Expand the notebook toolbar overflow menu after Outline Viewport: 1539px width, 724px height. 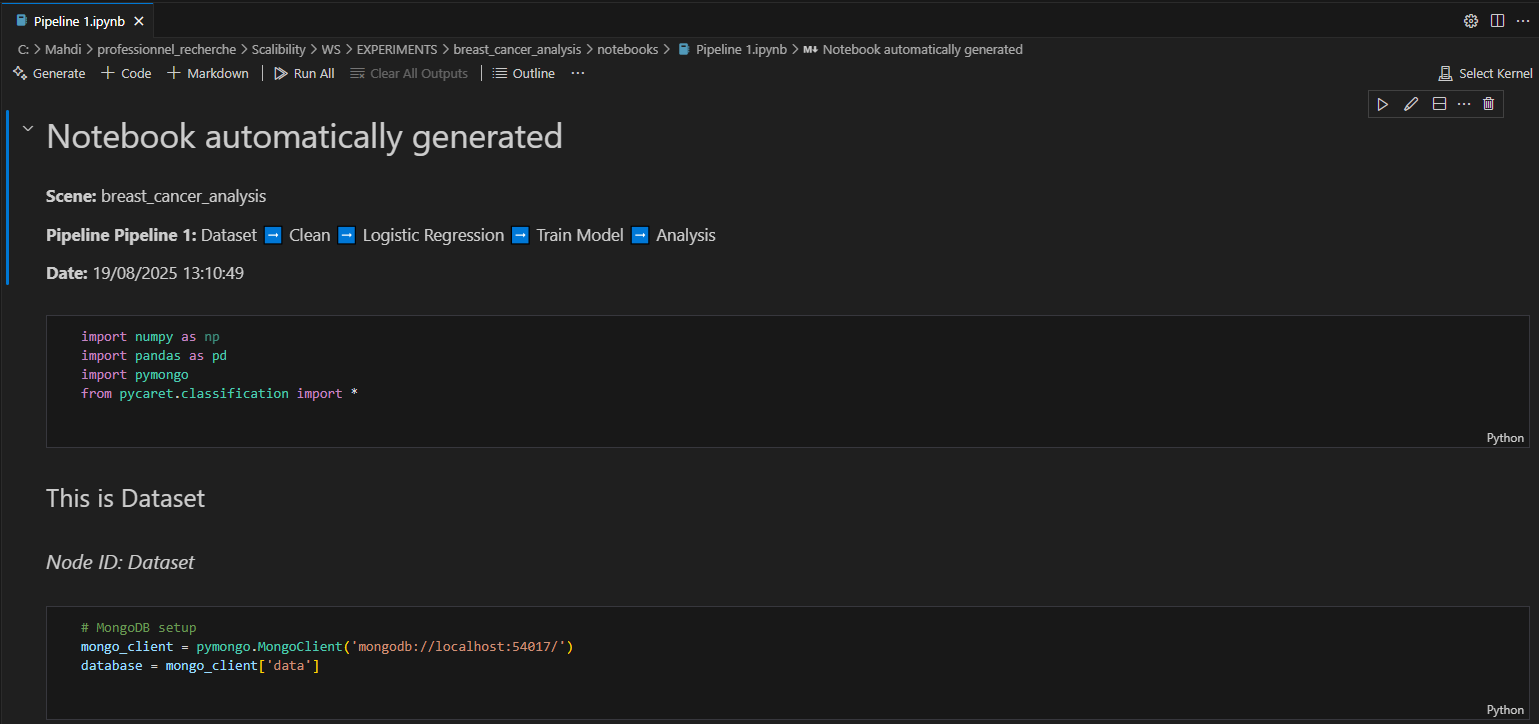pyautogui.click(x=578, y=73)
